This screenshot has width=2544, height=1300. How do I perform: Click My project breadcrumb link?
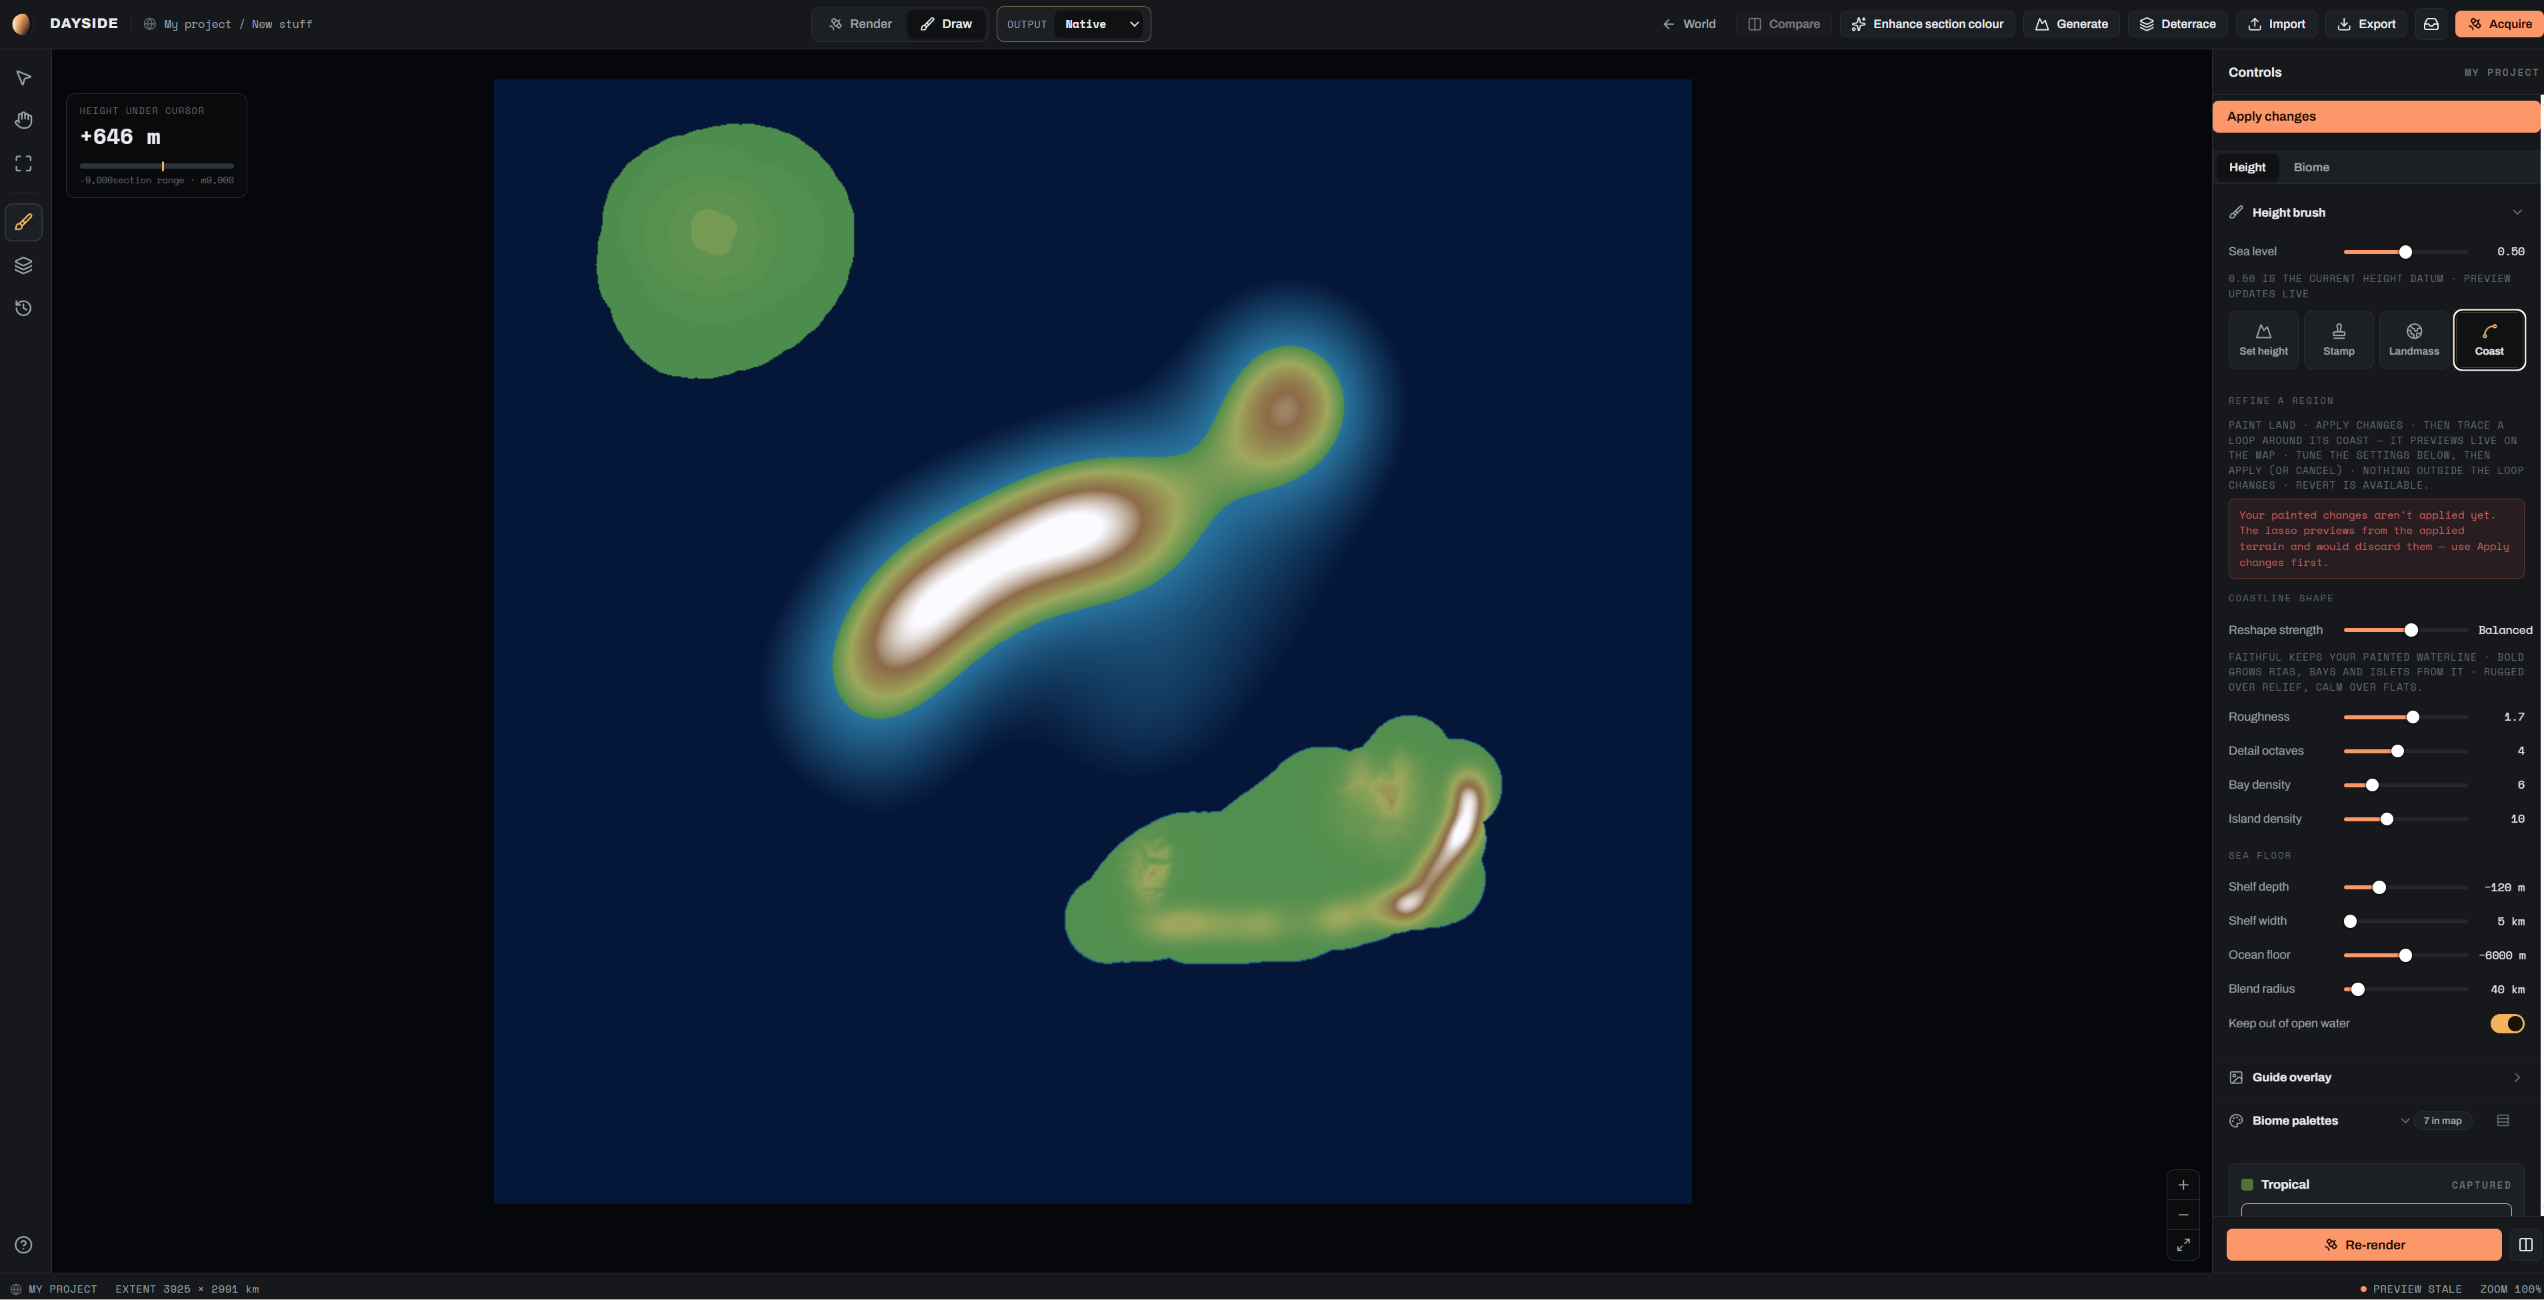click(197, 24)
